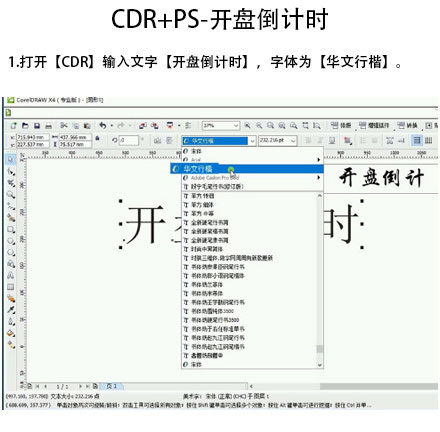Click the font list scrollbar thumb

pos(320,349)
